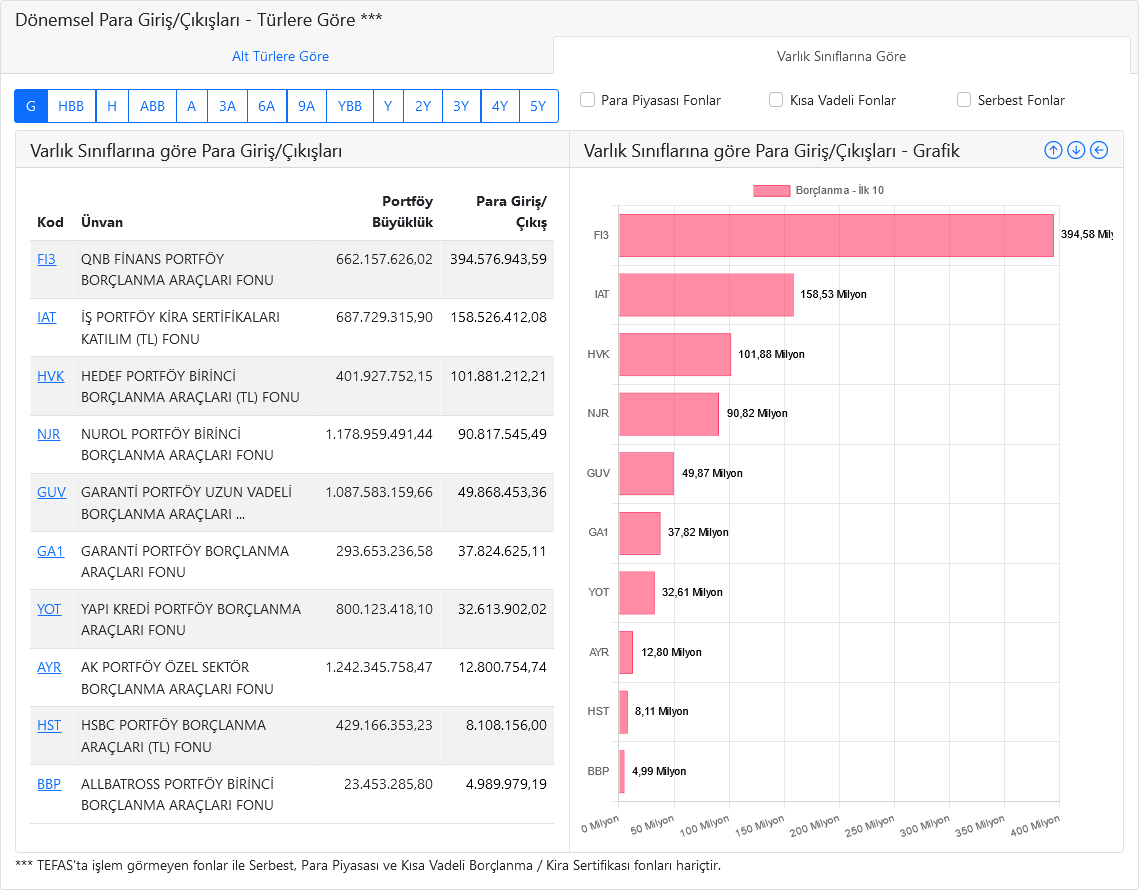The width and height of the screenshot is (1139, 890).
Task: Click portfolio size 1.242.345.758,47
Action: [379, 667]
